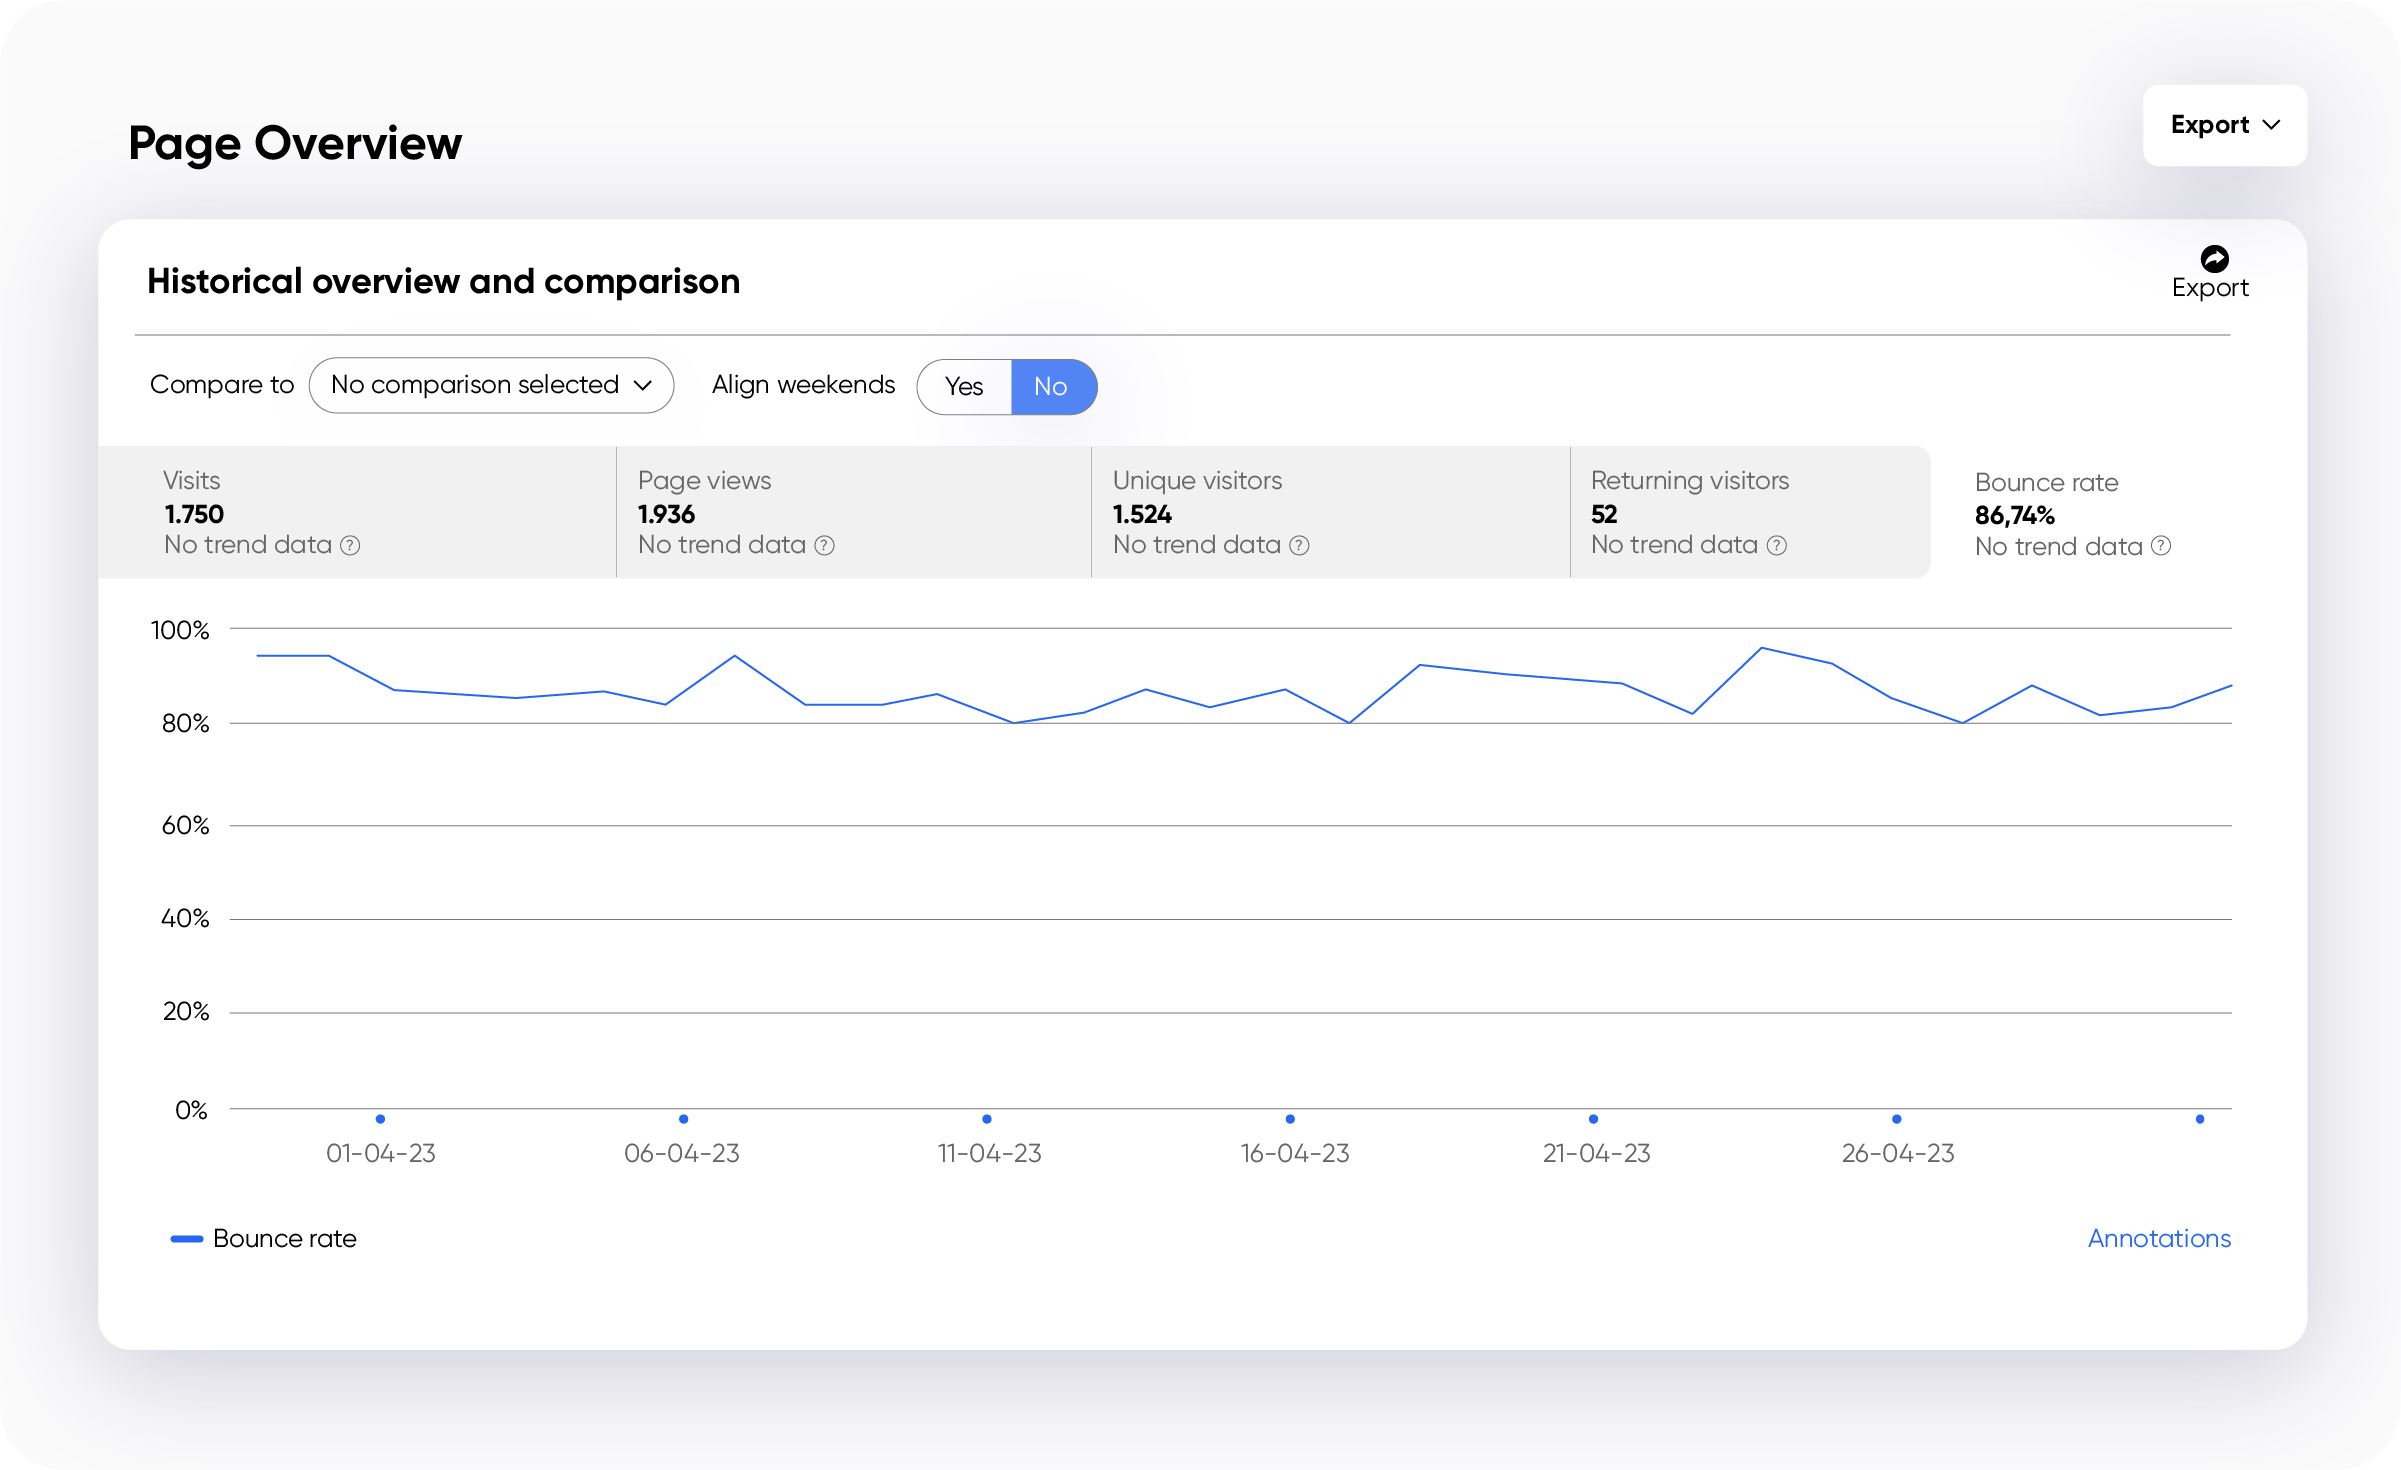This screenshot has height=1470, width=2401.
Task: Open the Annotations panel
Action: click(2160, 1238)
